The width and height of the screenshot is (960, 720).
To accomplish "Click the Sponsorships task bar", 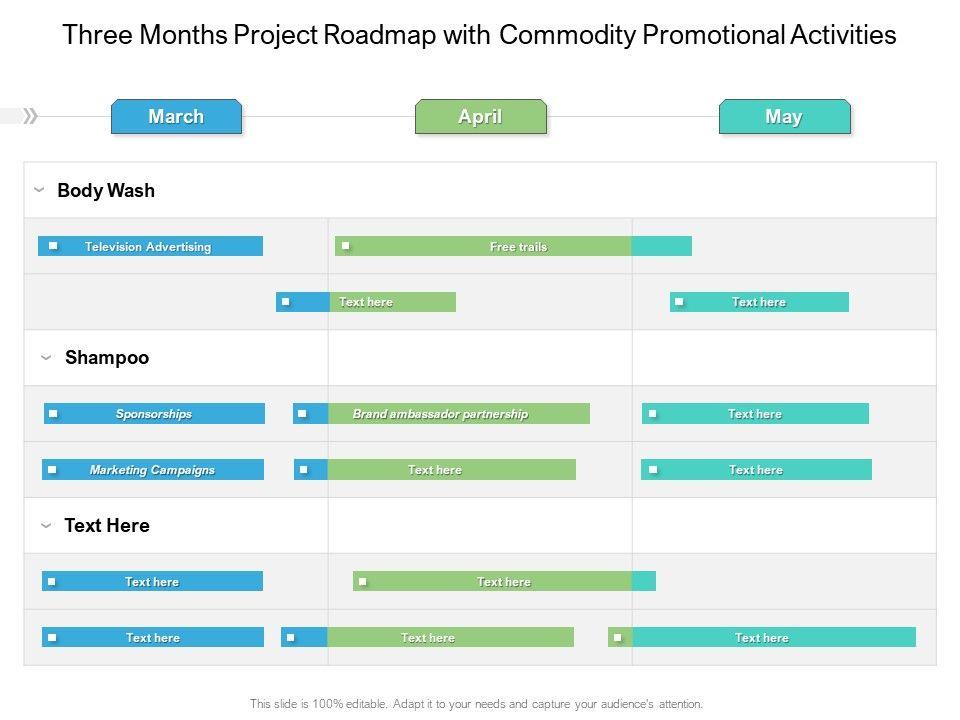I will tap(155, 414).
